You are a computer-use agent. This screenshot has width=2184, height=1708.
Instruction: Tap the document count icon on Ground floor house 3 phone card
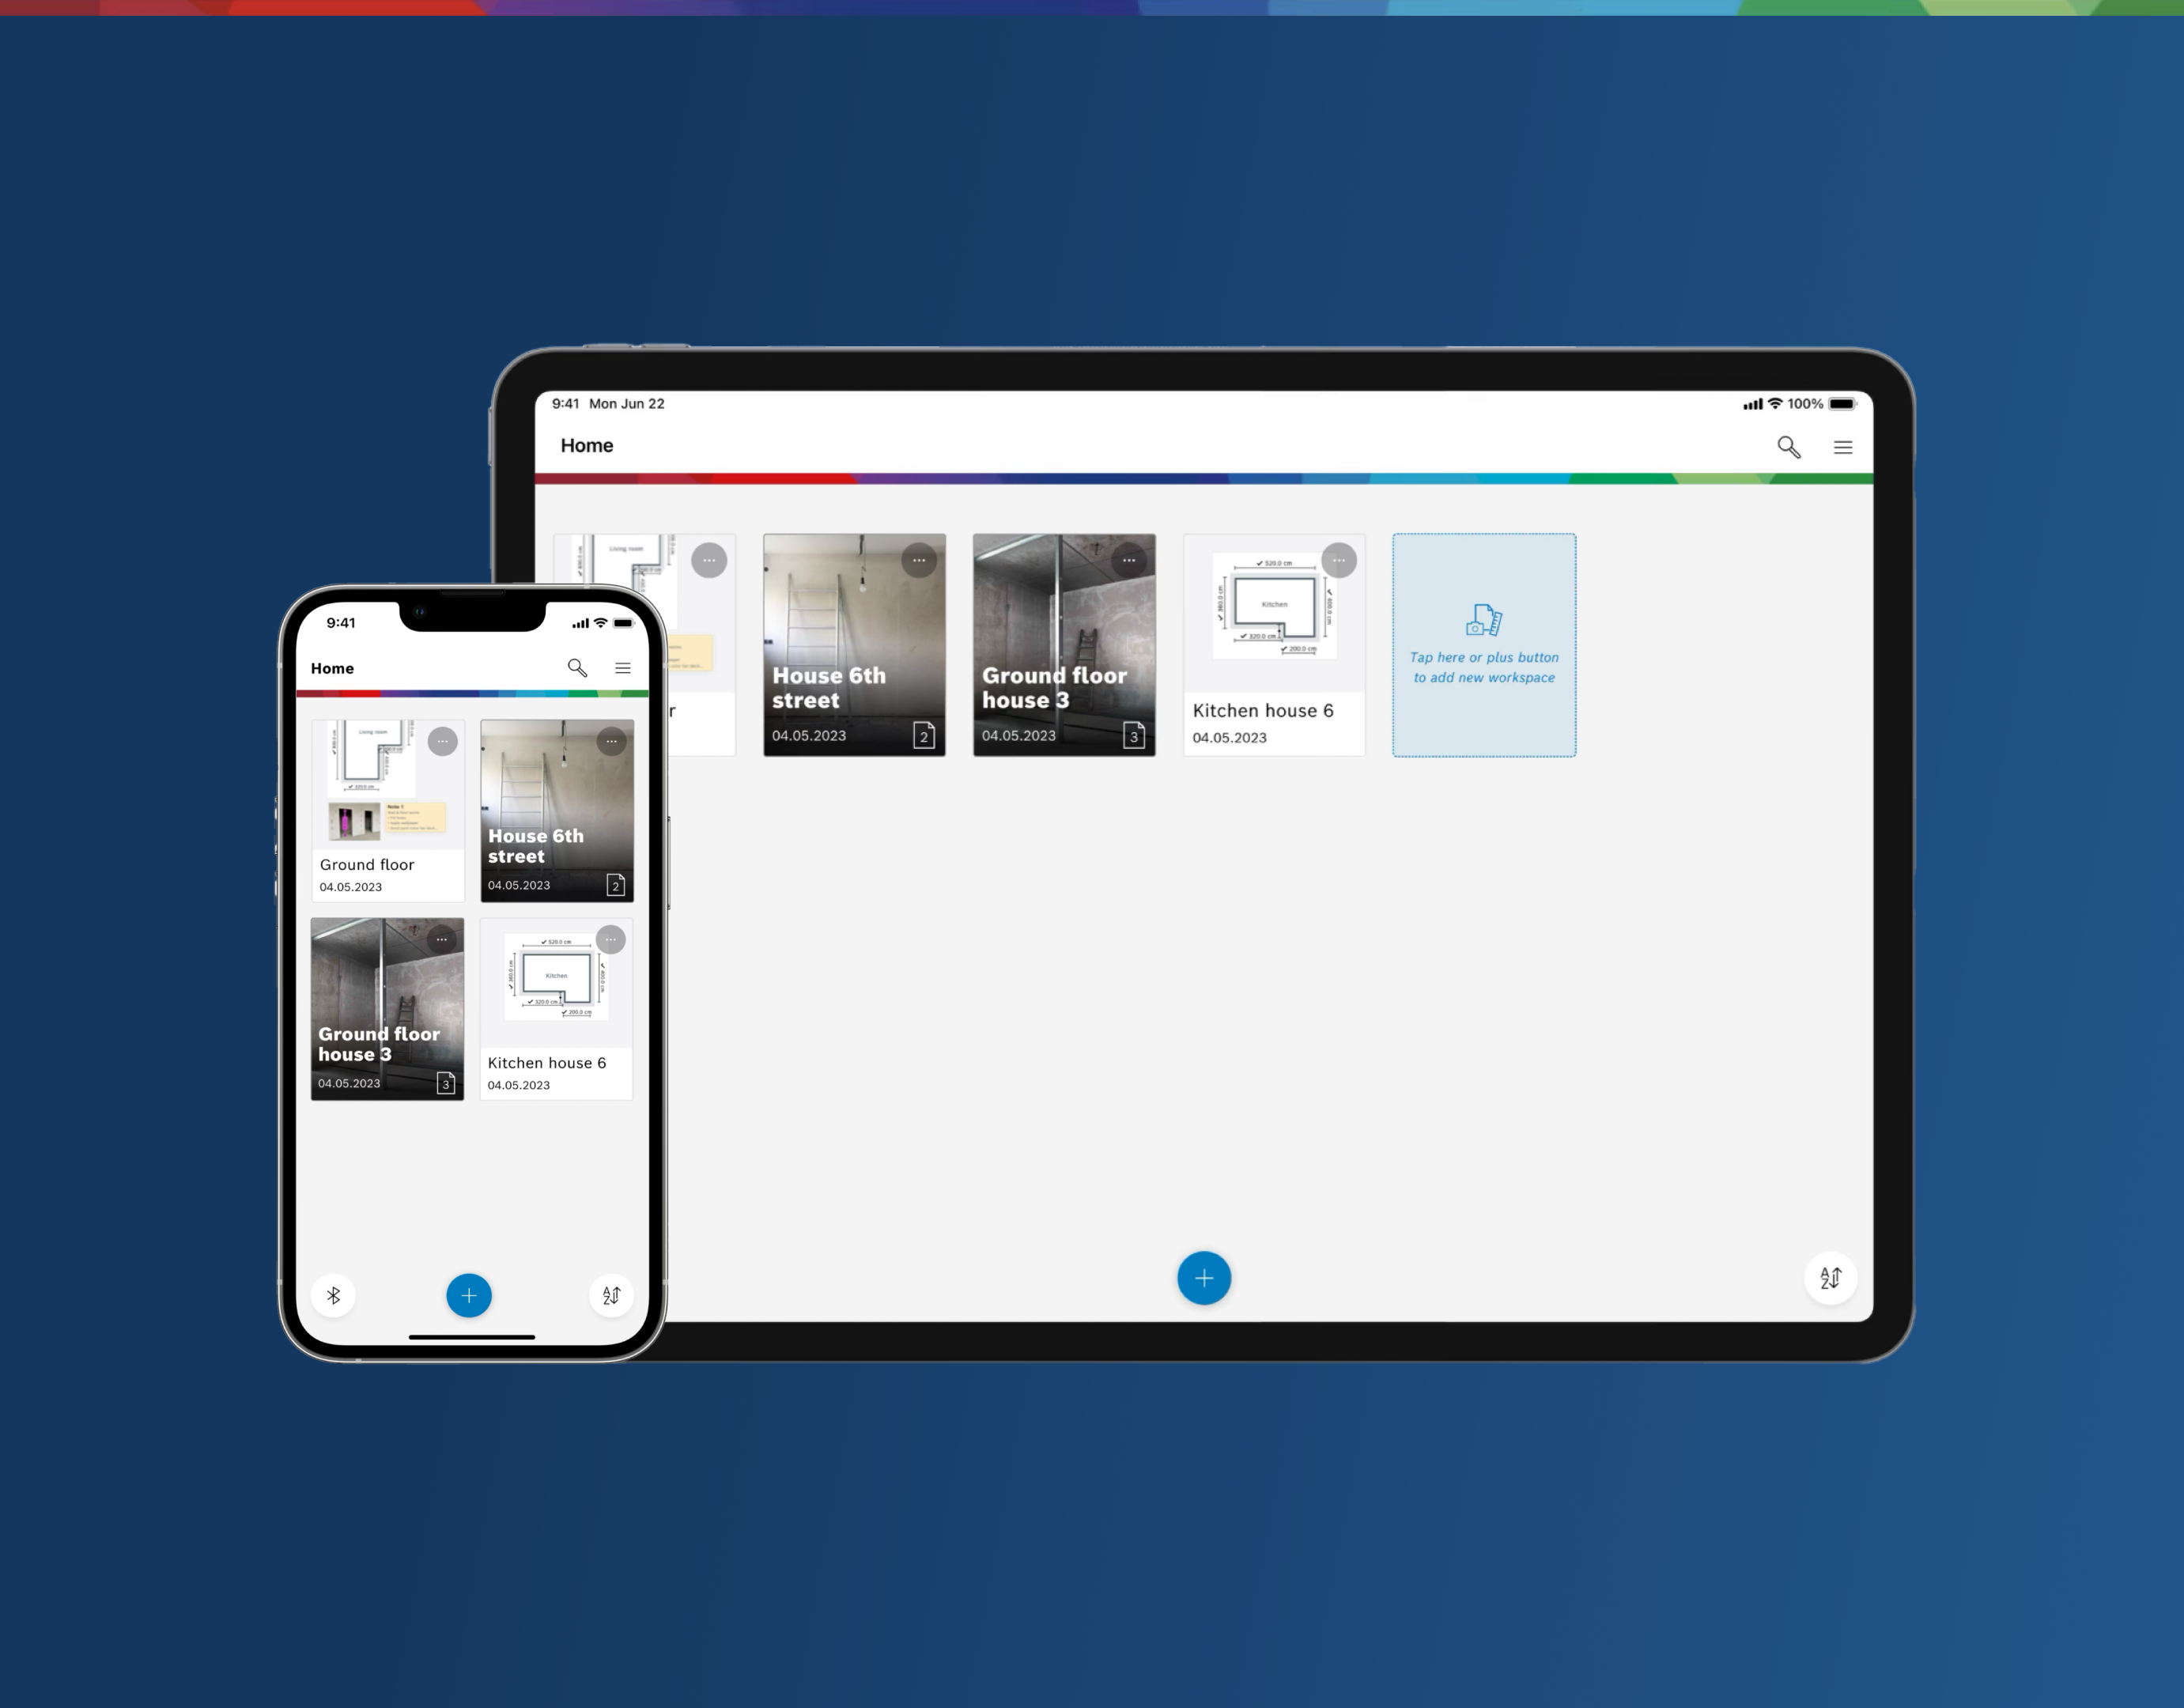click(x=446, y=1083)
